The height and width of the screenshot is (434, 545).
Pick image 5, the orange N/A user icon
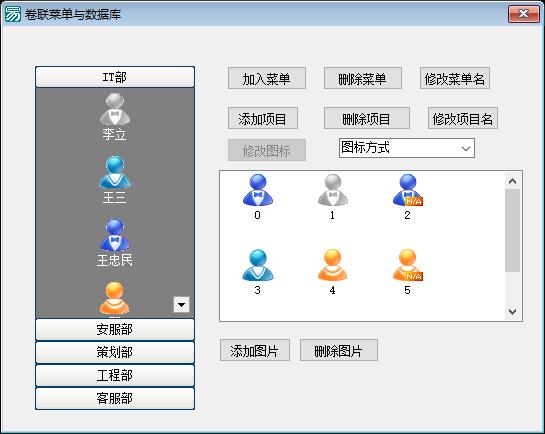408,265
